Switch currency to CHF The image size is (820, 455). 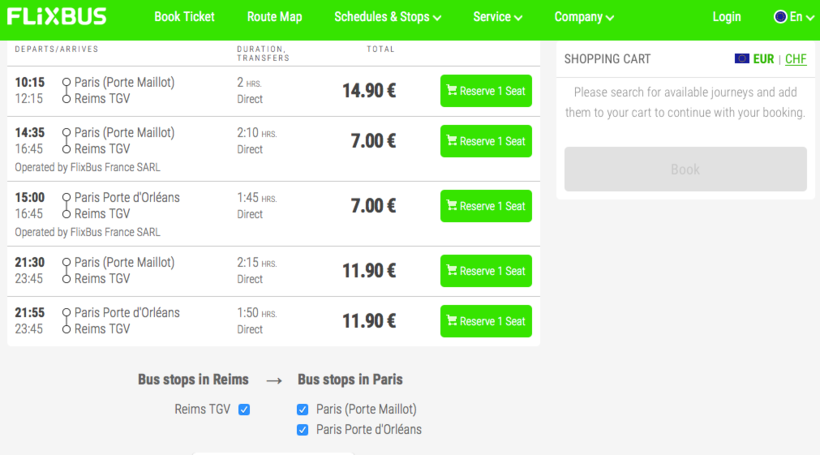pyautogui.click(x=796, y=59)
